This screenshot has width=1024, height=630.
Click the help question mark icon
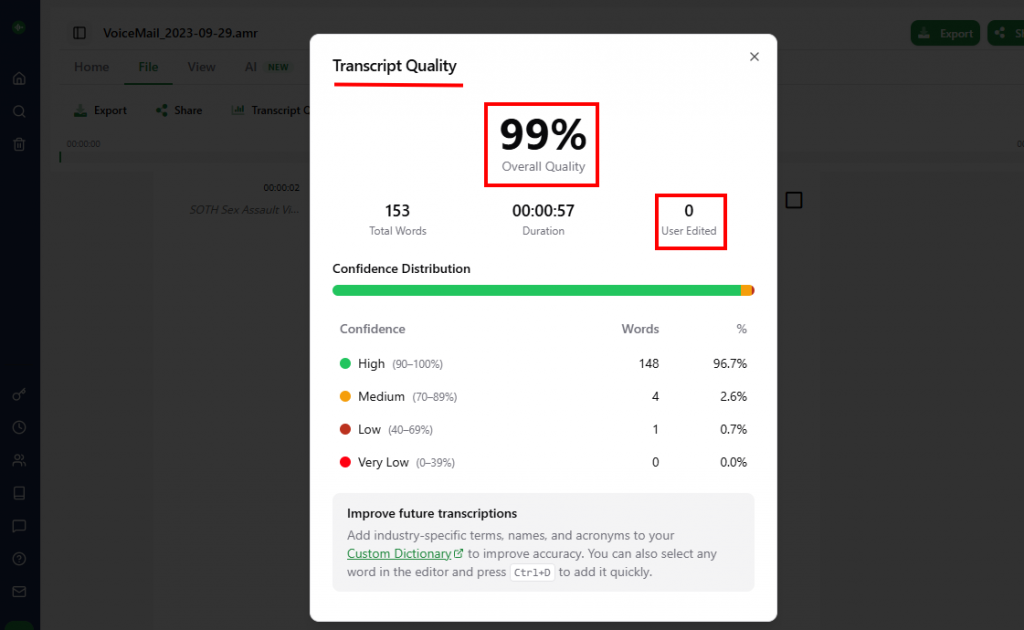coord(19,558)
